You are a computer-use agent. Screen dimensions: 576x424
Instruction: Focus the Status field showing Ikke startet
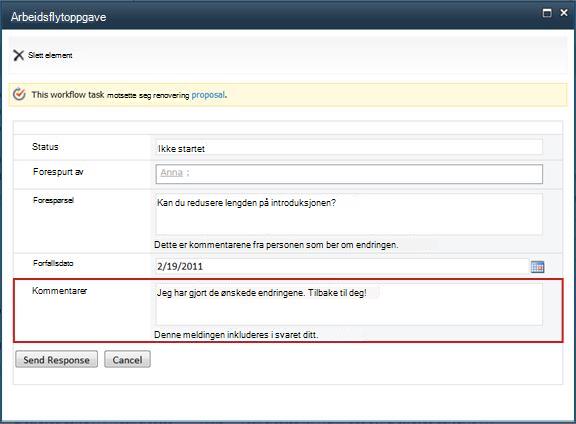click(x=349, y=148)
